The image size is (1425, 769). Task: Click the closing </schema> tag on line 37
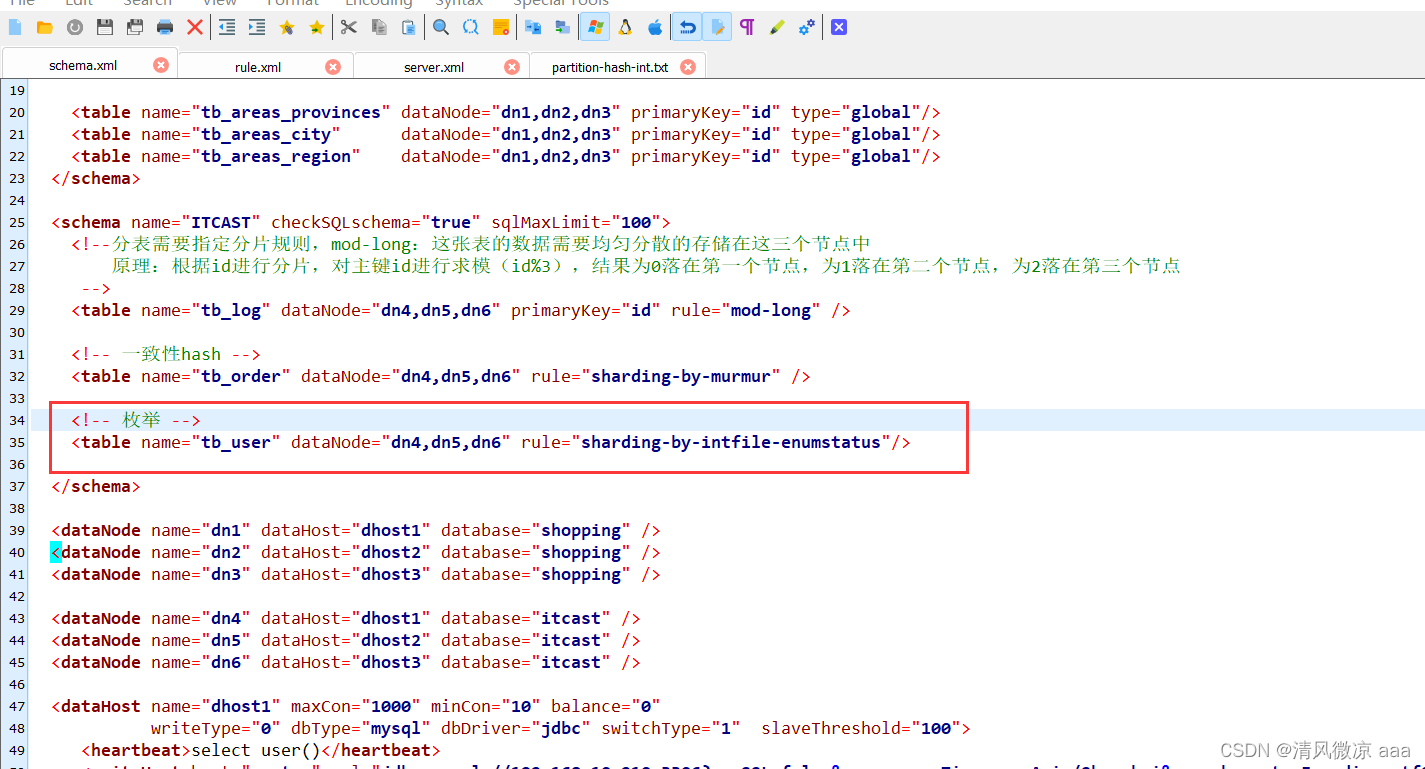[96, 486]
